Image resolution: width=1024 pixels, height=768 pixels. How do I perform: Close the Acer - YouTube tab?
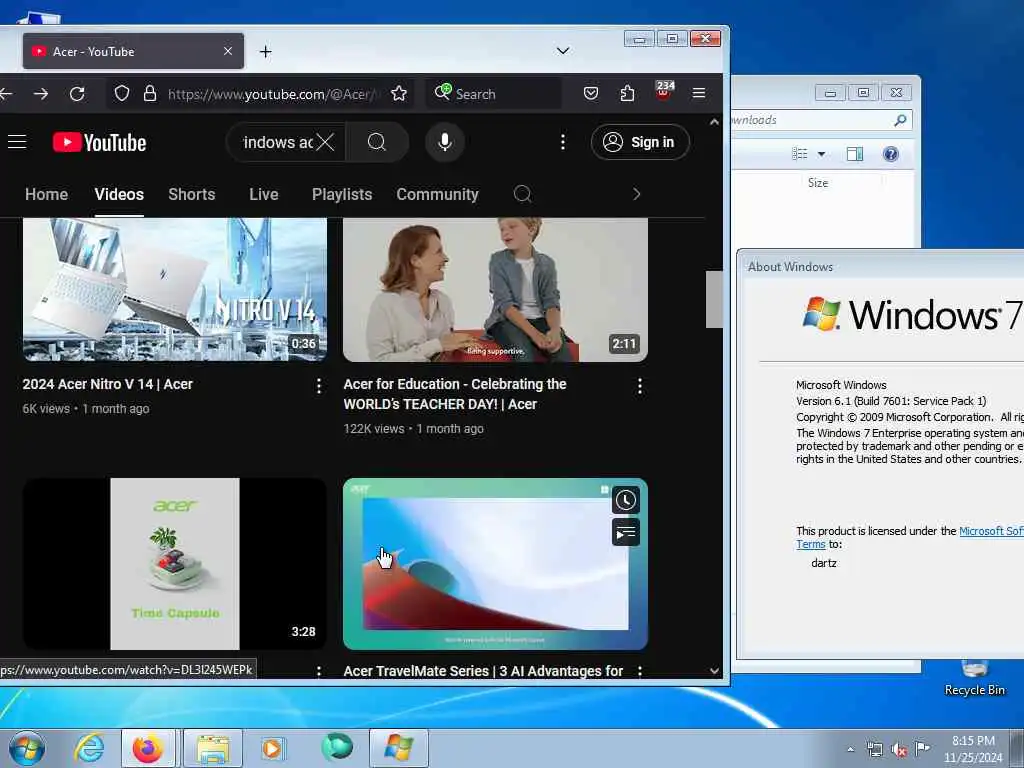click(228, 51)
